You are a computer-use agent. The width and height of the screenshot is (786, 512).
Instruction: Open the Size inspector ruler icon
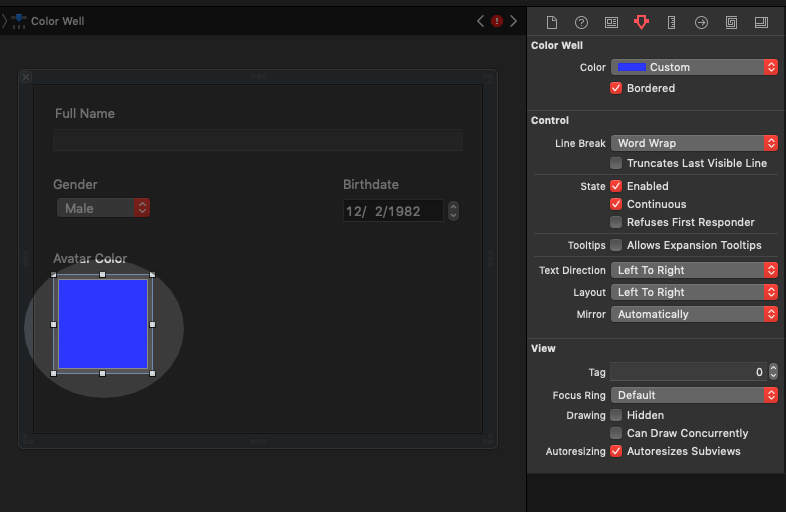click(671, 22)
